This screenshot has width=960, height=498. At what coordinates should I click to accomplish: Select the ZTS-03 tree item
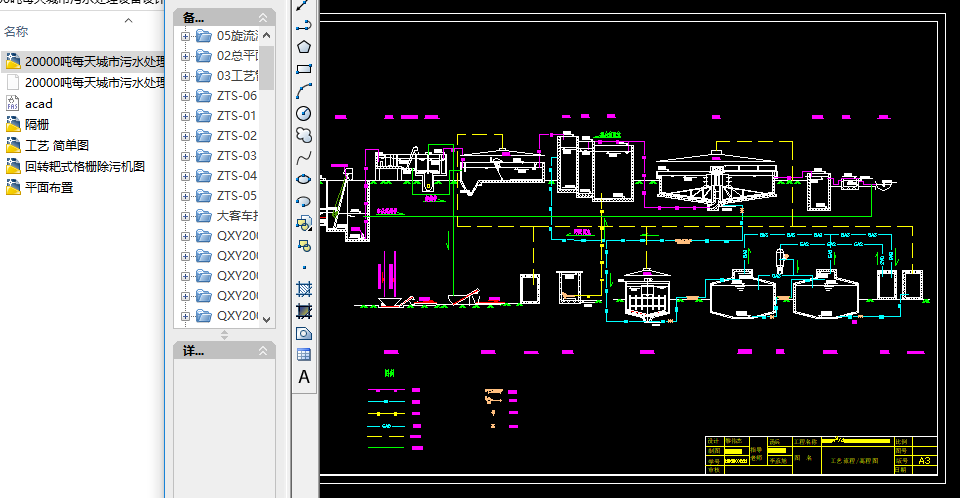click(x=236, y=156)
